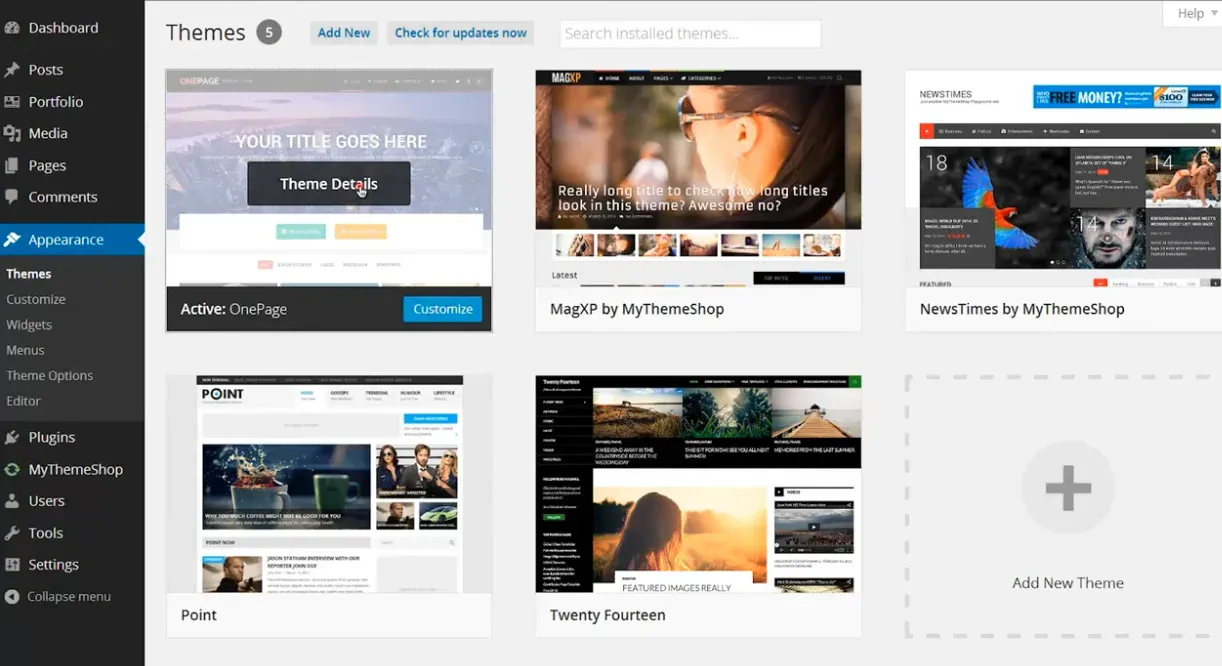Focus the Search installed themes field
The image size is (1222, 666).
pyautogui.click(x=690, y=34)
